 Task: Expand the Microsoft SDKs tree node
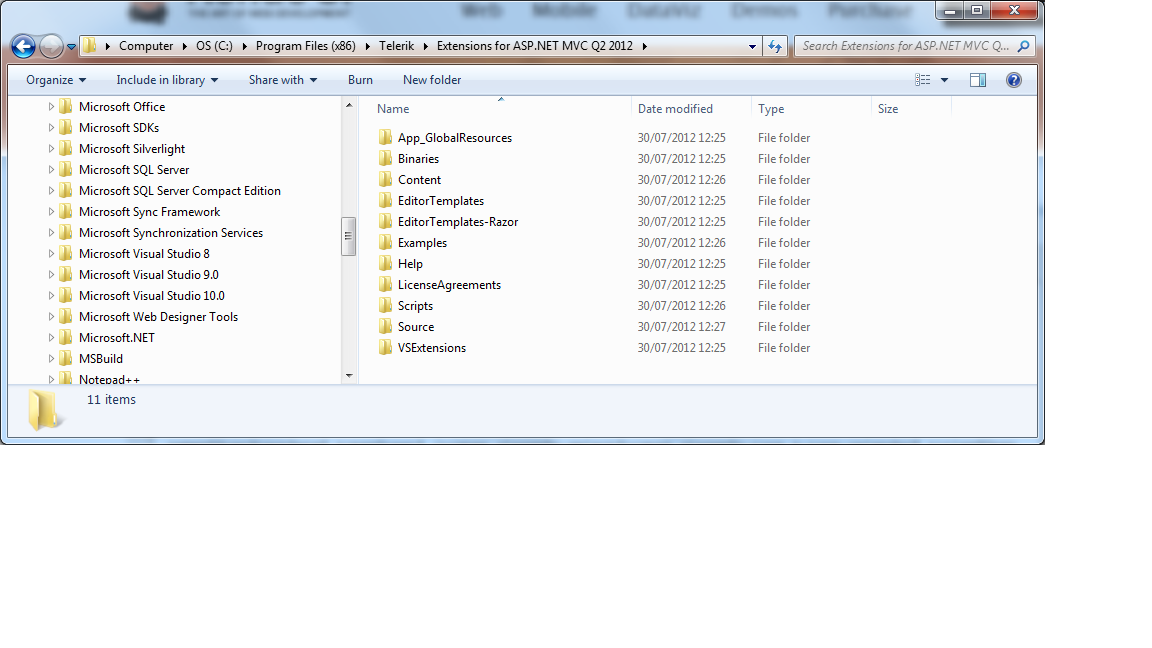51,128
